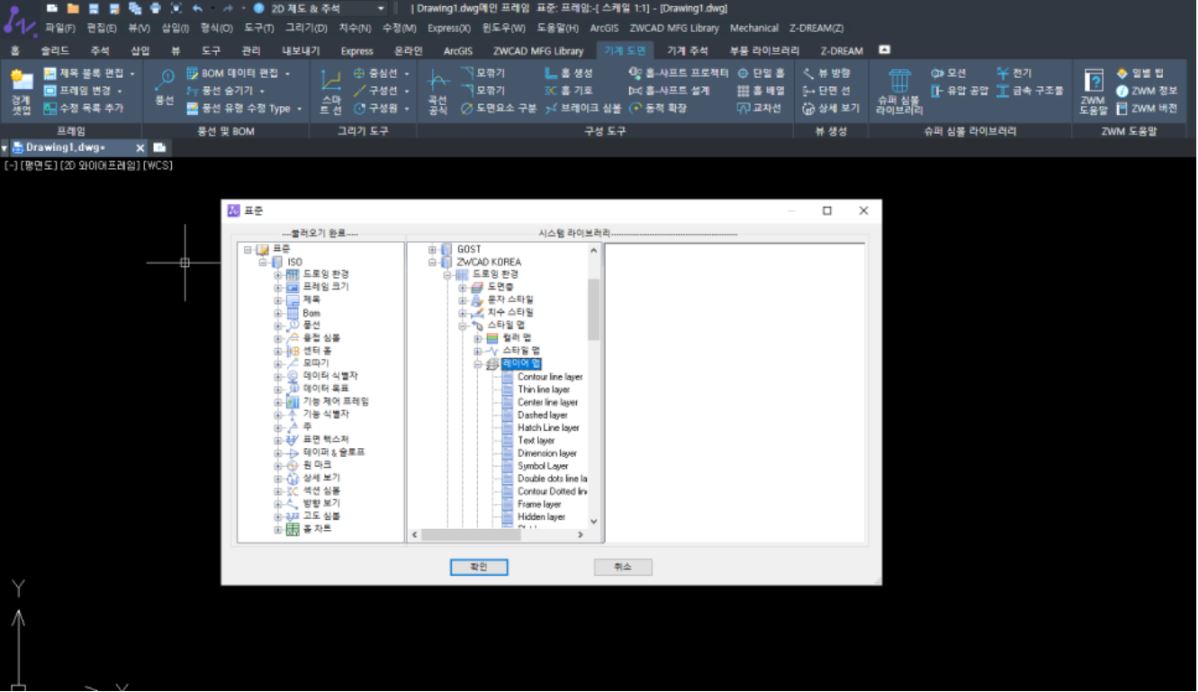Select the Contour line layer item

[550, 377]
